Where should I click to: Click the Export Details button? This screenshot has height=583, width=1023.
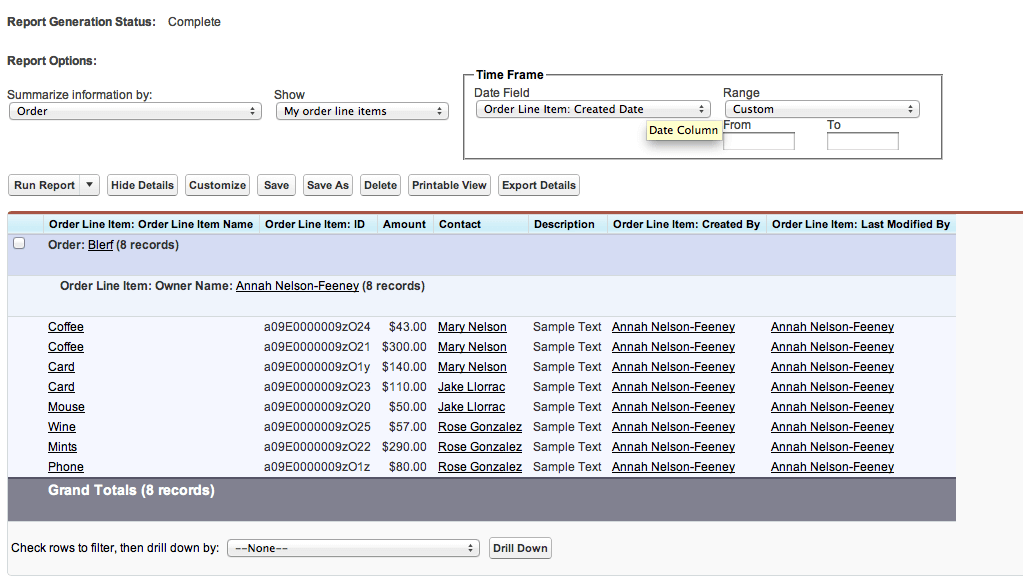coord(539,185)
